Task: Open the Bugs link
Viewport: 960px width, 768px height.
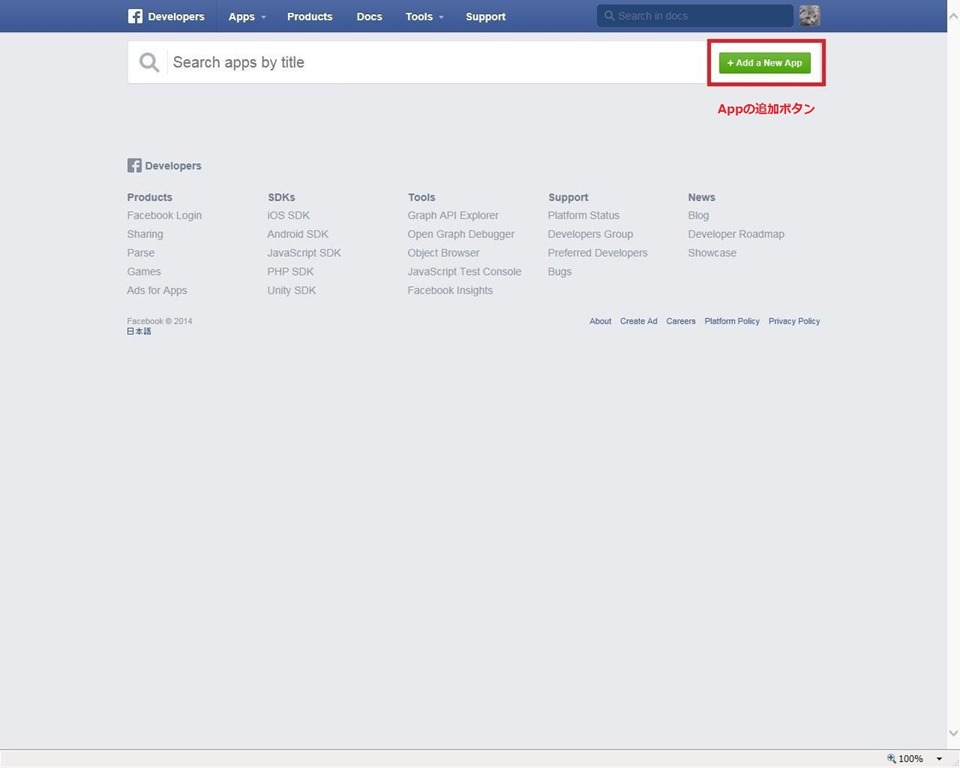Action: (560, 271)
